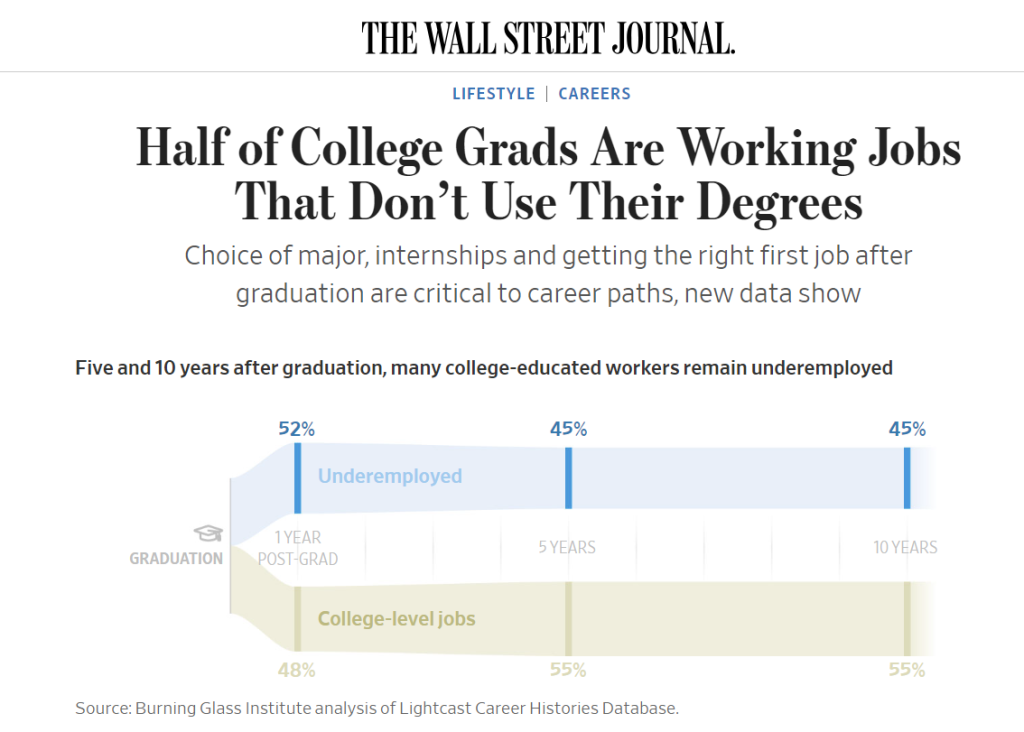Click the 48% college-level jobs value
The image size is (1024, 732).
click(296, 670)
